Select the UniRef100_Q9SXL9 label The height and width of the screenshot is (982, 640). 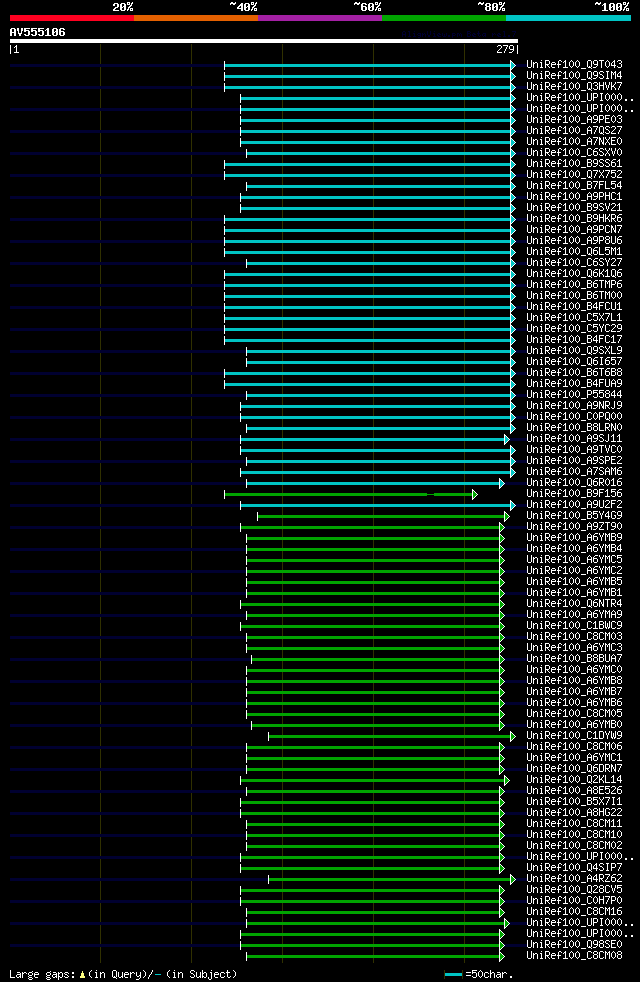point(574,351)
